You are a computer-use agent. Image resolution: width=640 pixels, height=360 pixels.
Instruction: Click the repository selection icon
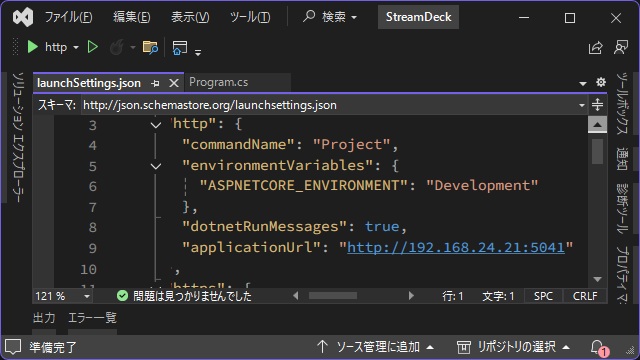coord(464,347)
